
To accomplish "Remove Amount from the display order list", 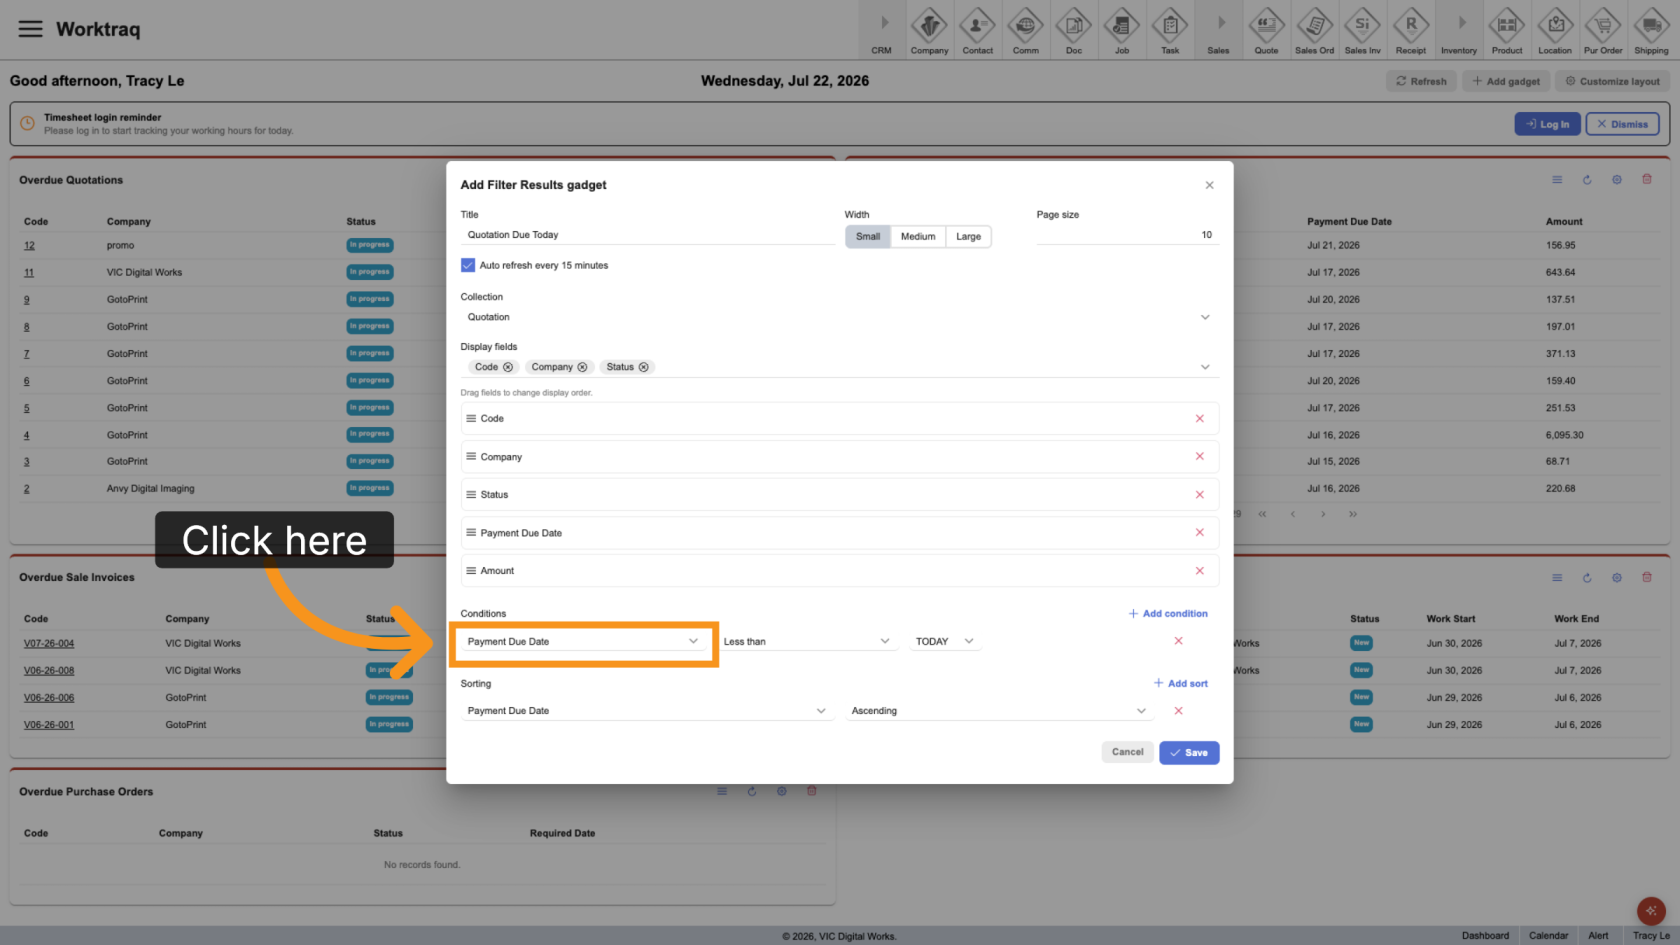I will coord(1199,571).
